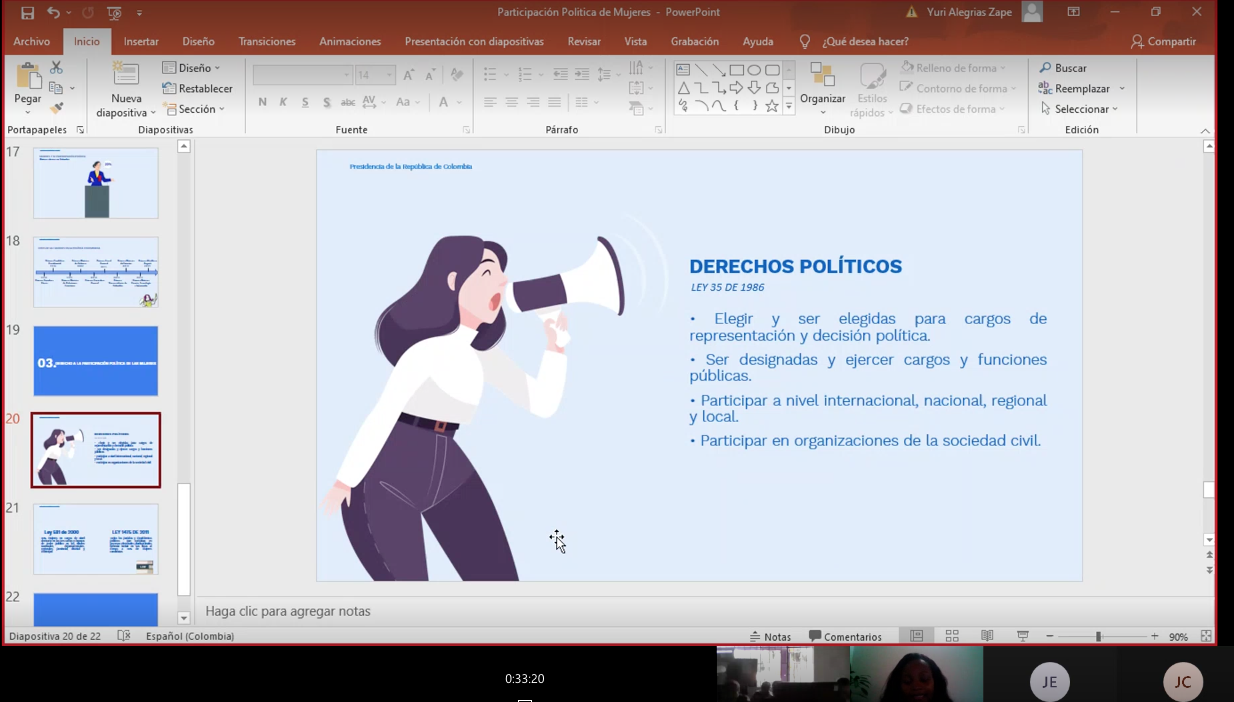The height and width of the screenshot is (702, 1234).
Task: Open the Insertar ribbon tab
Action: [141, 42]
